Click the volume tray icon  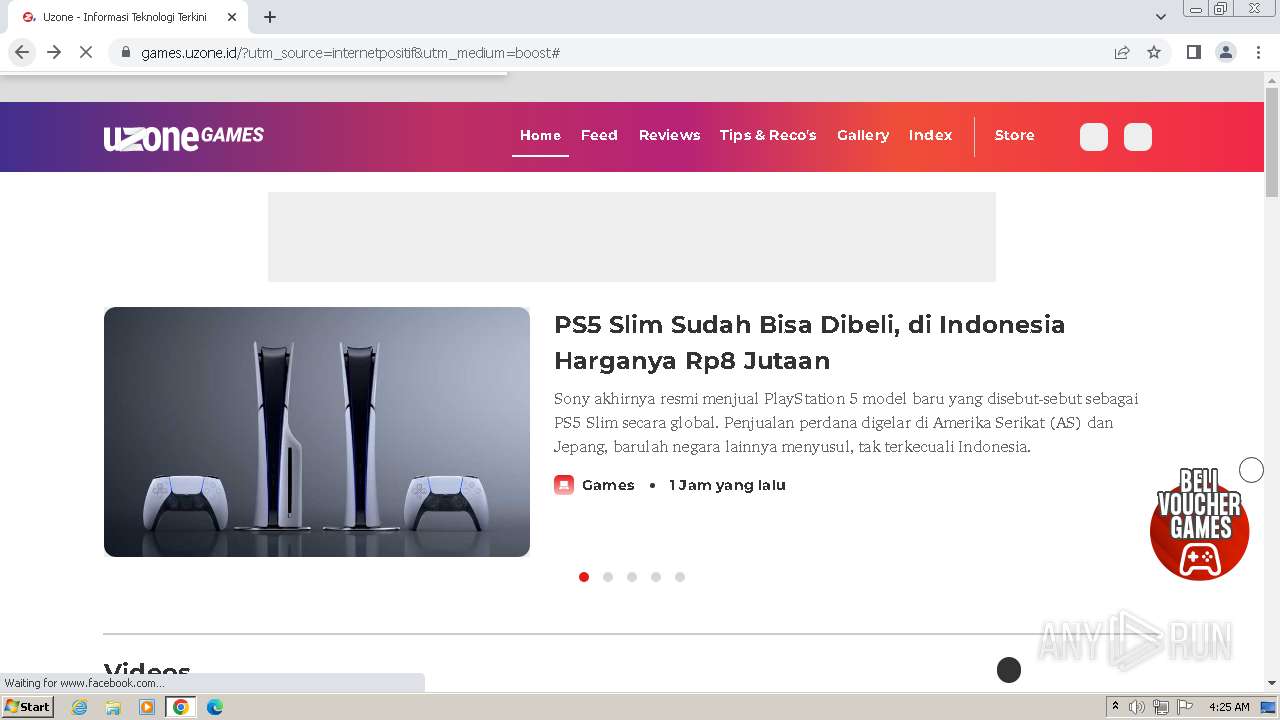[1137, 707]
